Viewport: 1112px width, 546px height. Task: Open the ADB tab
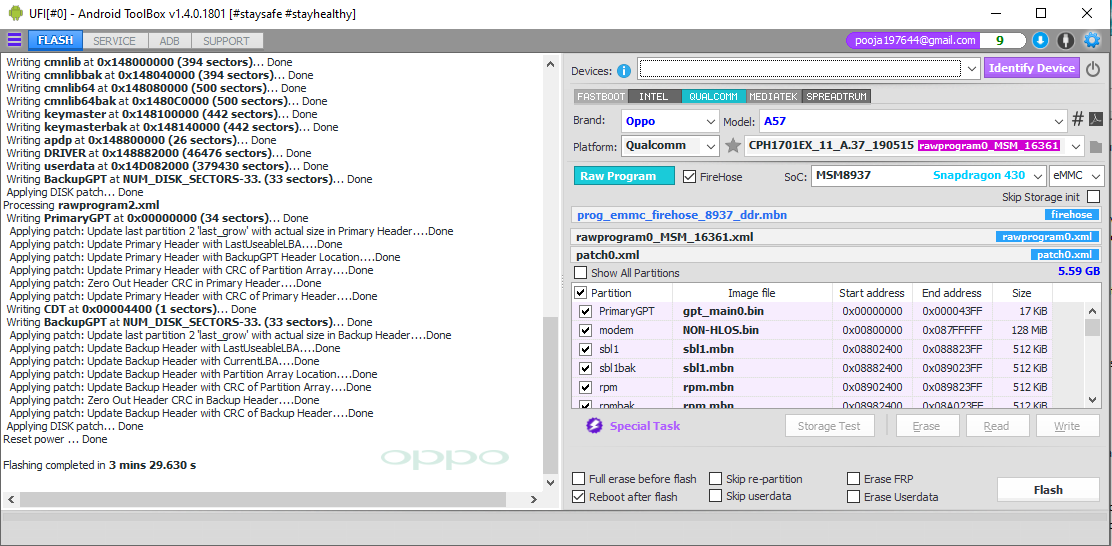pos(169,41)
